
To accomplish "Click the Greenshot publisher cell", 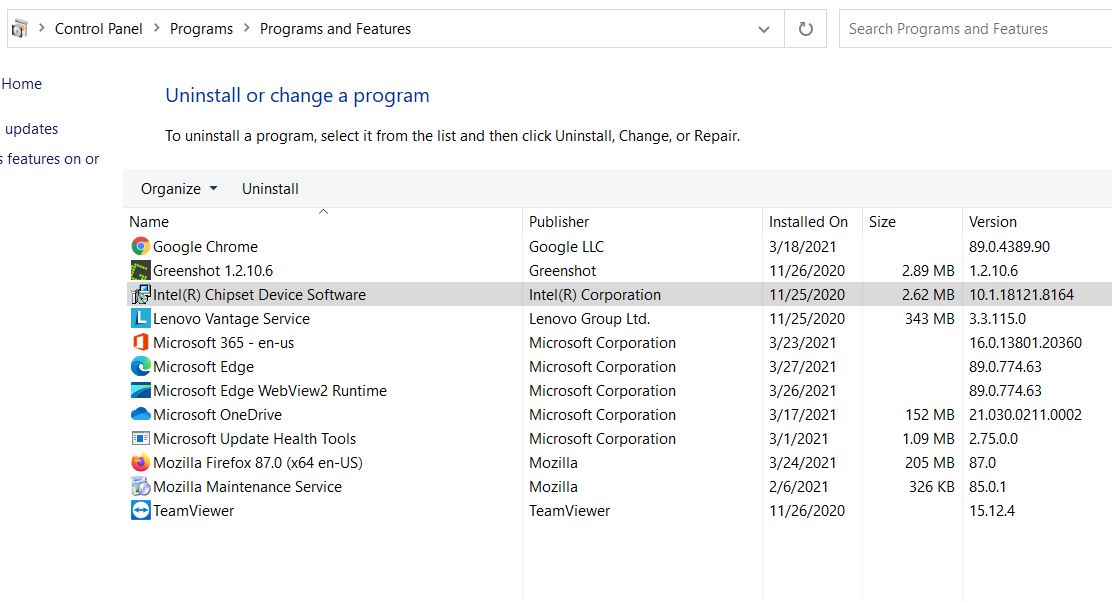I will 562,271.
